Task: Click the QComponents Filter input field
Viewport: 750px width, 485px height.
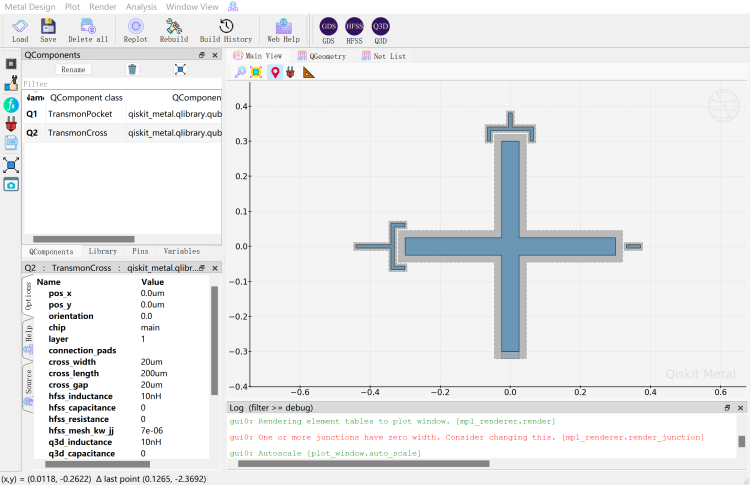Action: 120,84
